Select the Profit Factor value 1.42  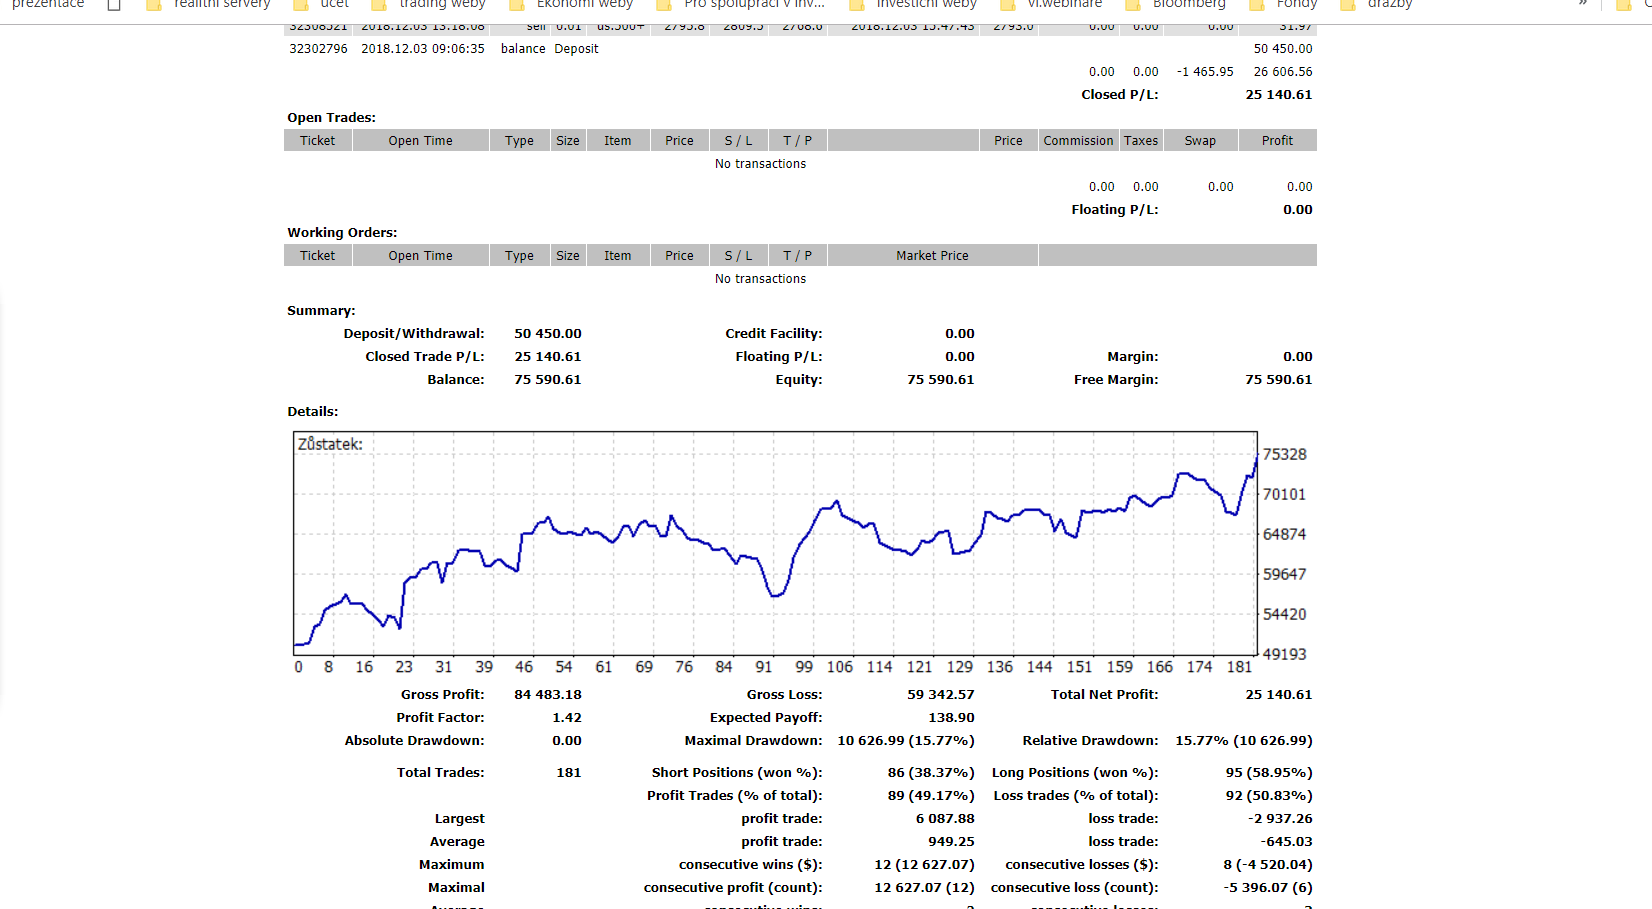coord(567,718)
